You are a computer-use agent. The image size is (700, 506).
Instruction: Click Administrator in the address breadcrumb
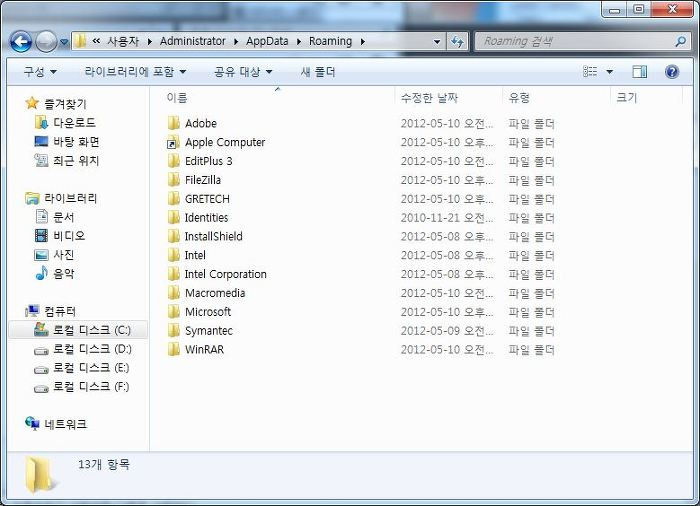[x=192, y=41]
